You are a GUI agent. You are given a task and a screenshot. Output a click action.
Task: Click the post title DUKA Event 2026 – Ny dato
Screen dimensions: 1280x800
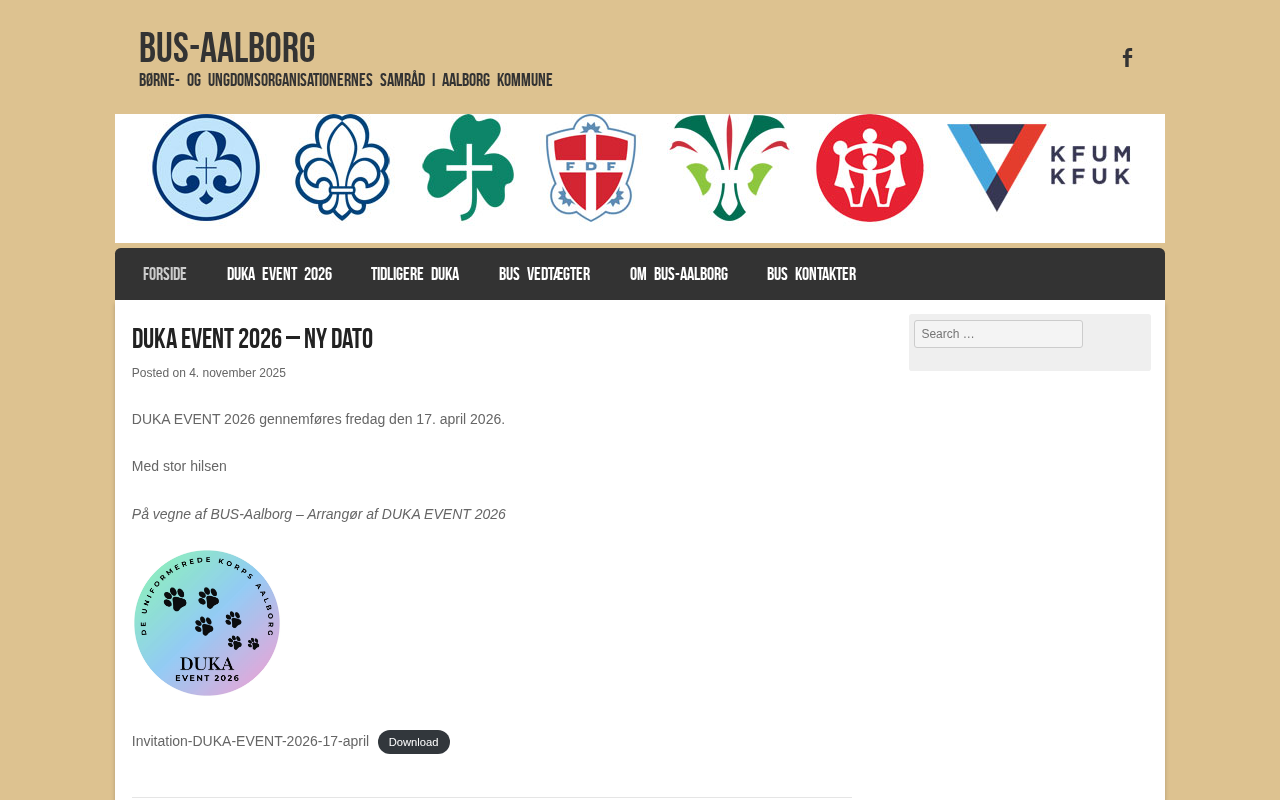pos(252,339)
